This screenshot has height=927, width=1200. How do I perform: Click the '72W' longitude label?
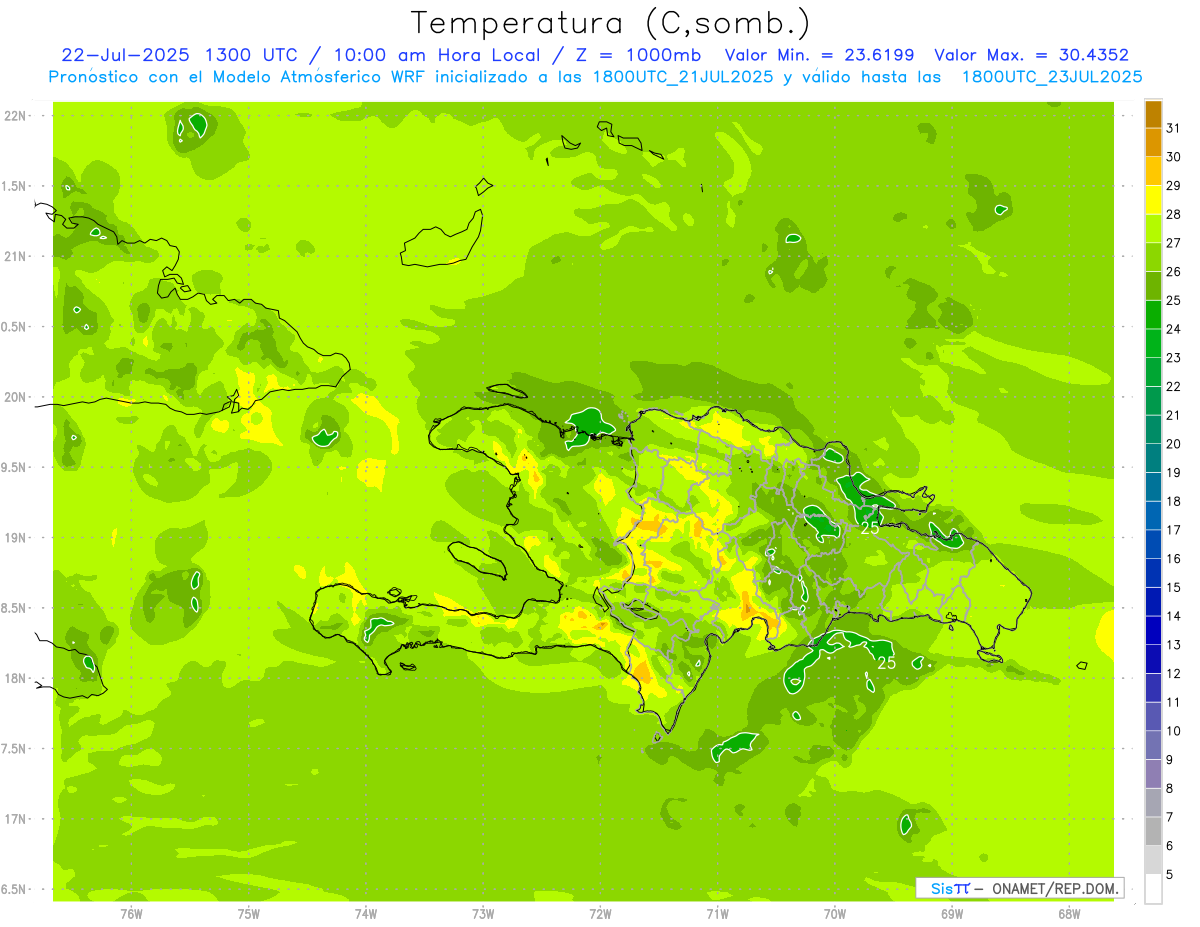[x=600, y=914]
